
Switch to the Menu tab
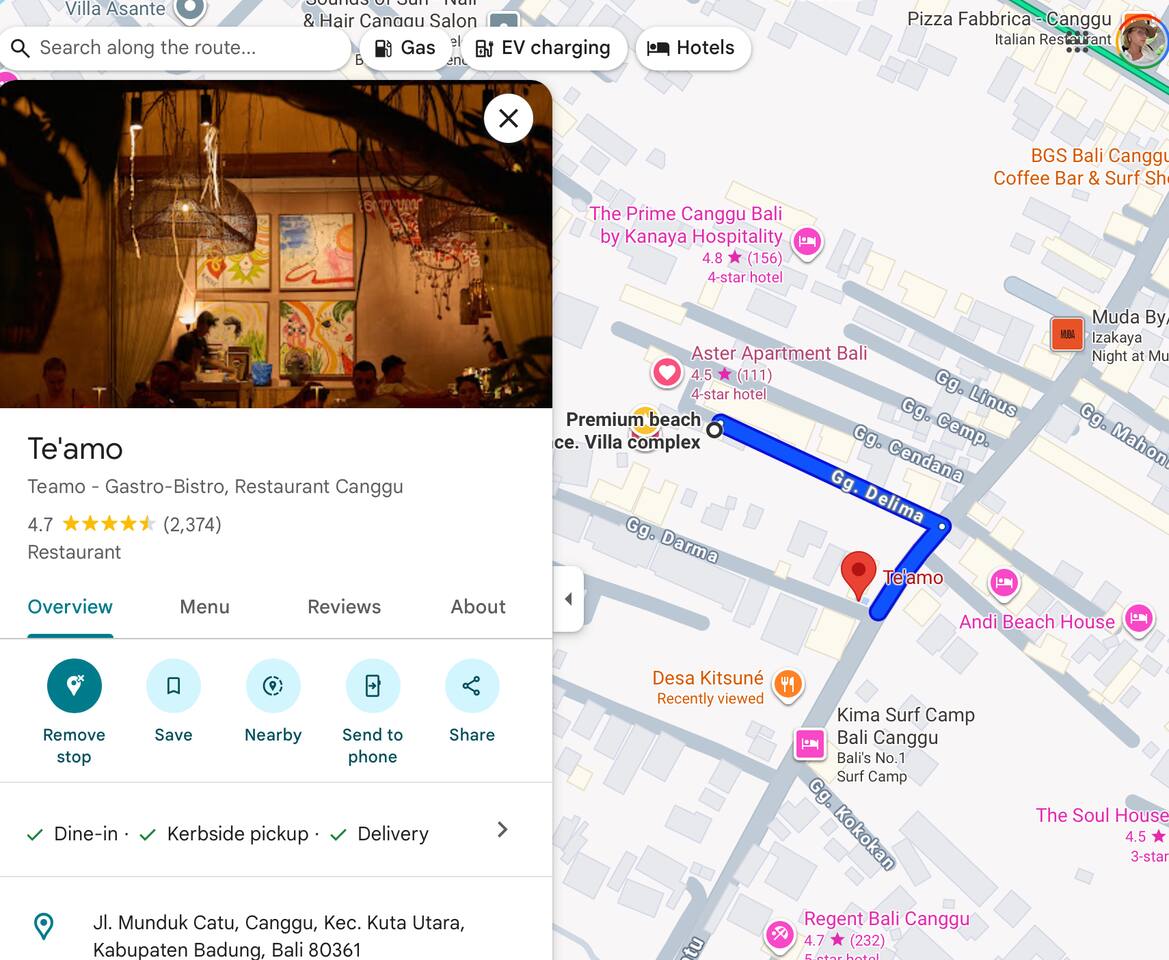[204, 607]
